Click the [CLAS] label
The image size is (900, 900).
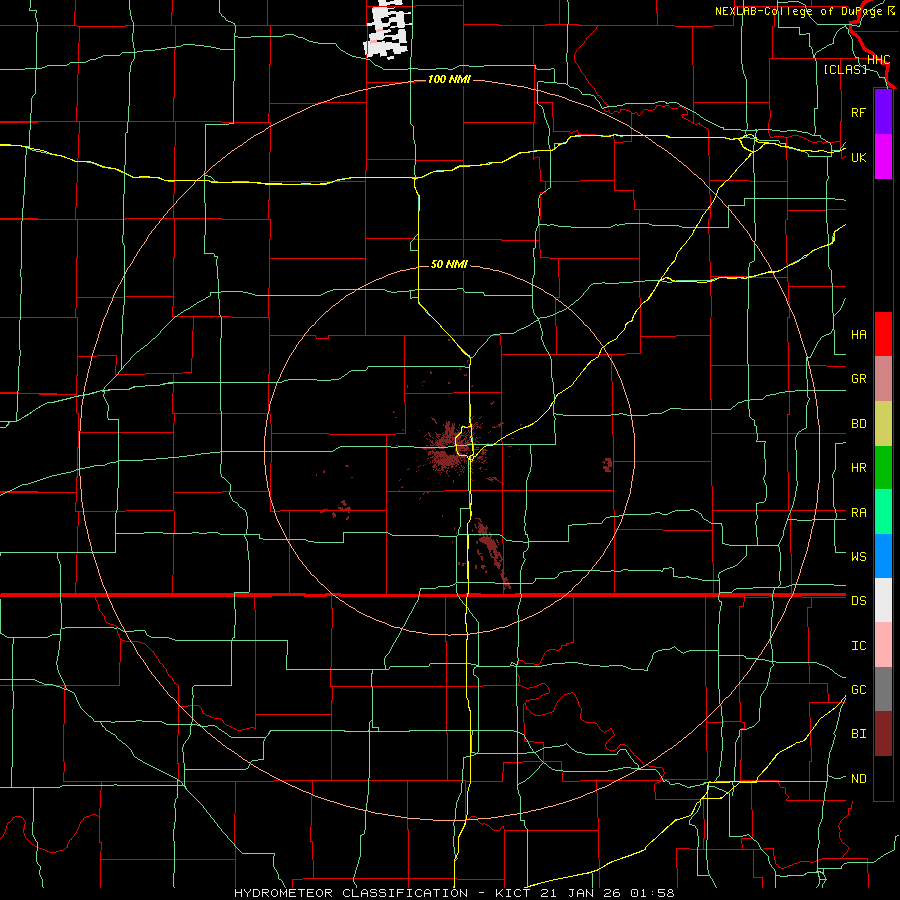point(845,69)
